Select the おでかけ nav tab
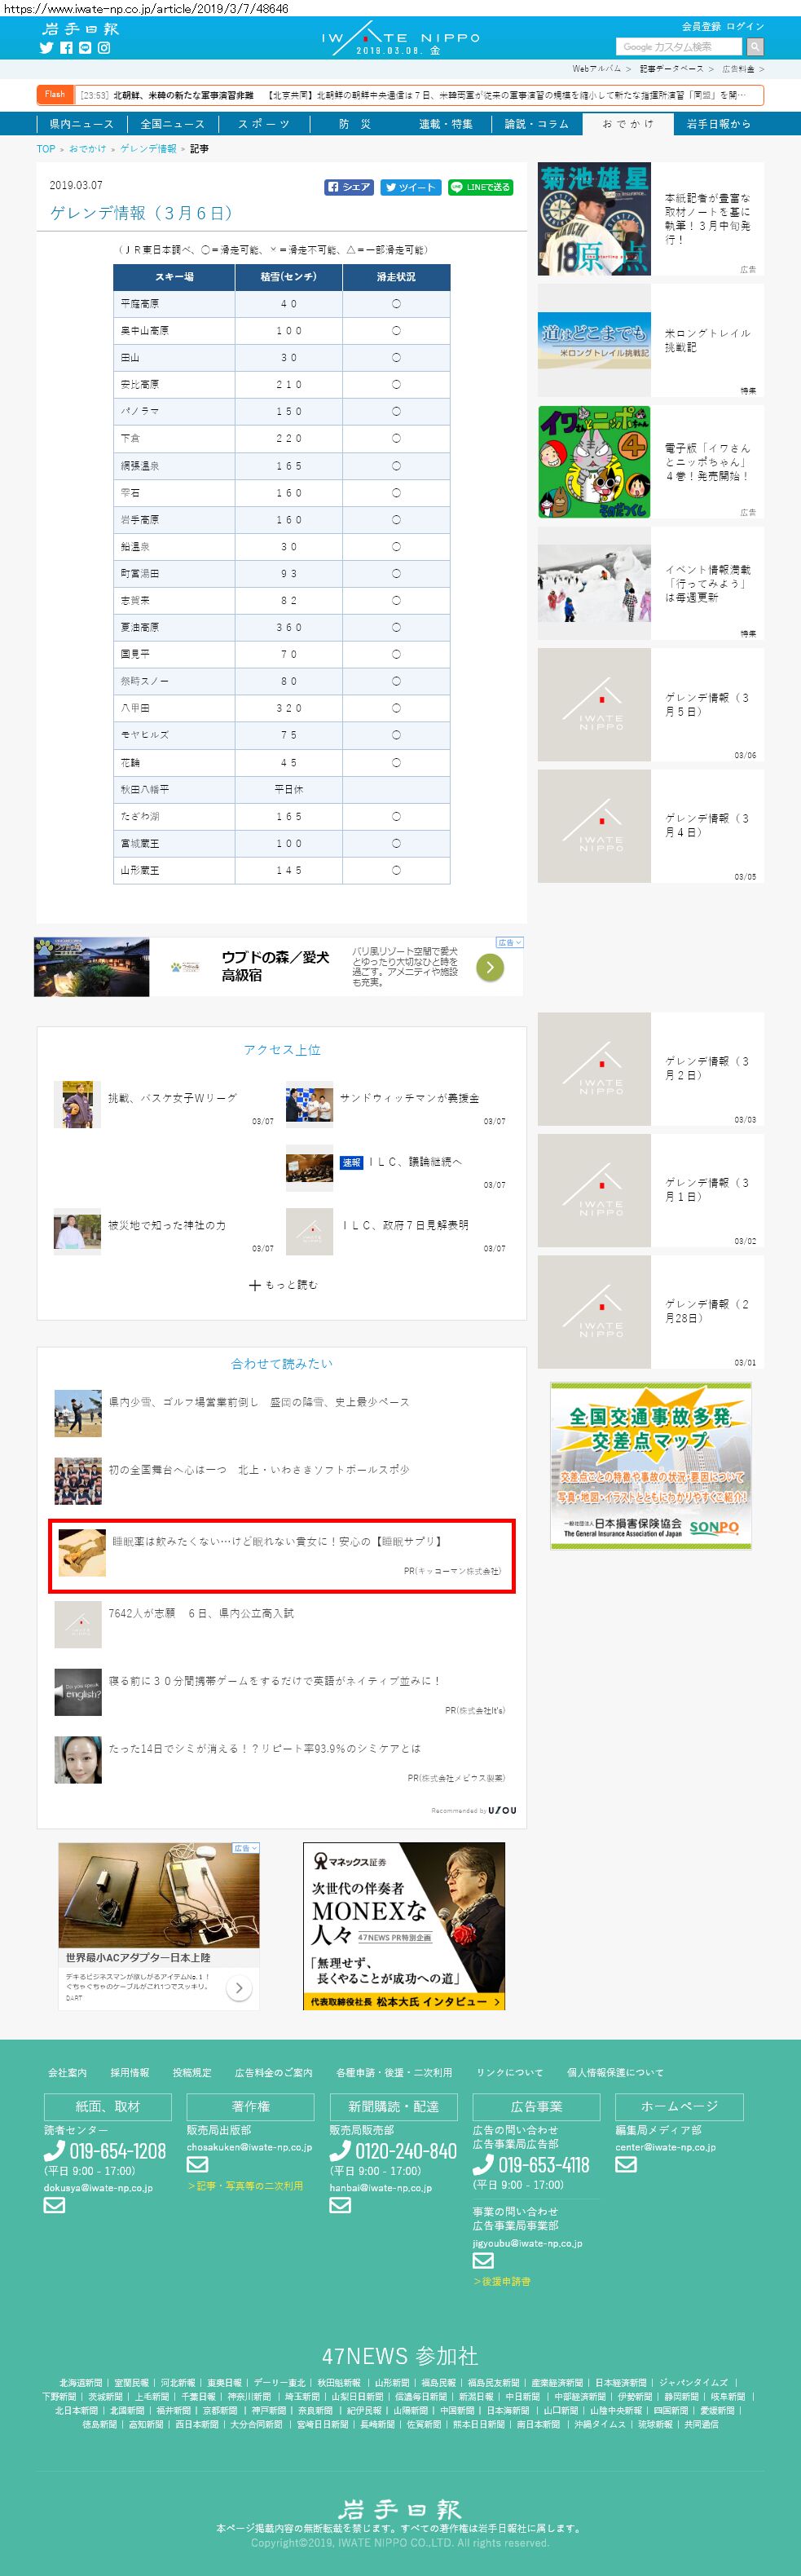801x2576 pixels. 627,124
